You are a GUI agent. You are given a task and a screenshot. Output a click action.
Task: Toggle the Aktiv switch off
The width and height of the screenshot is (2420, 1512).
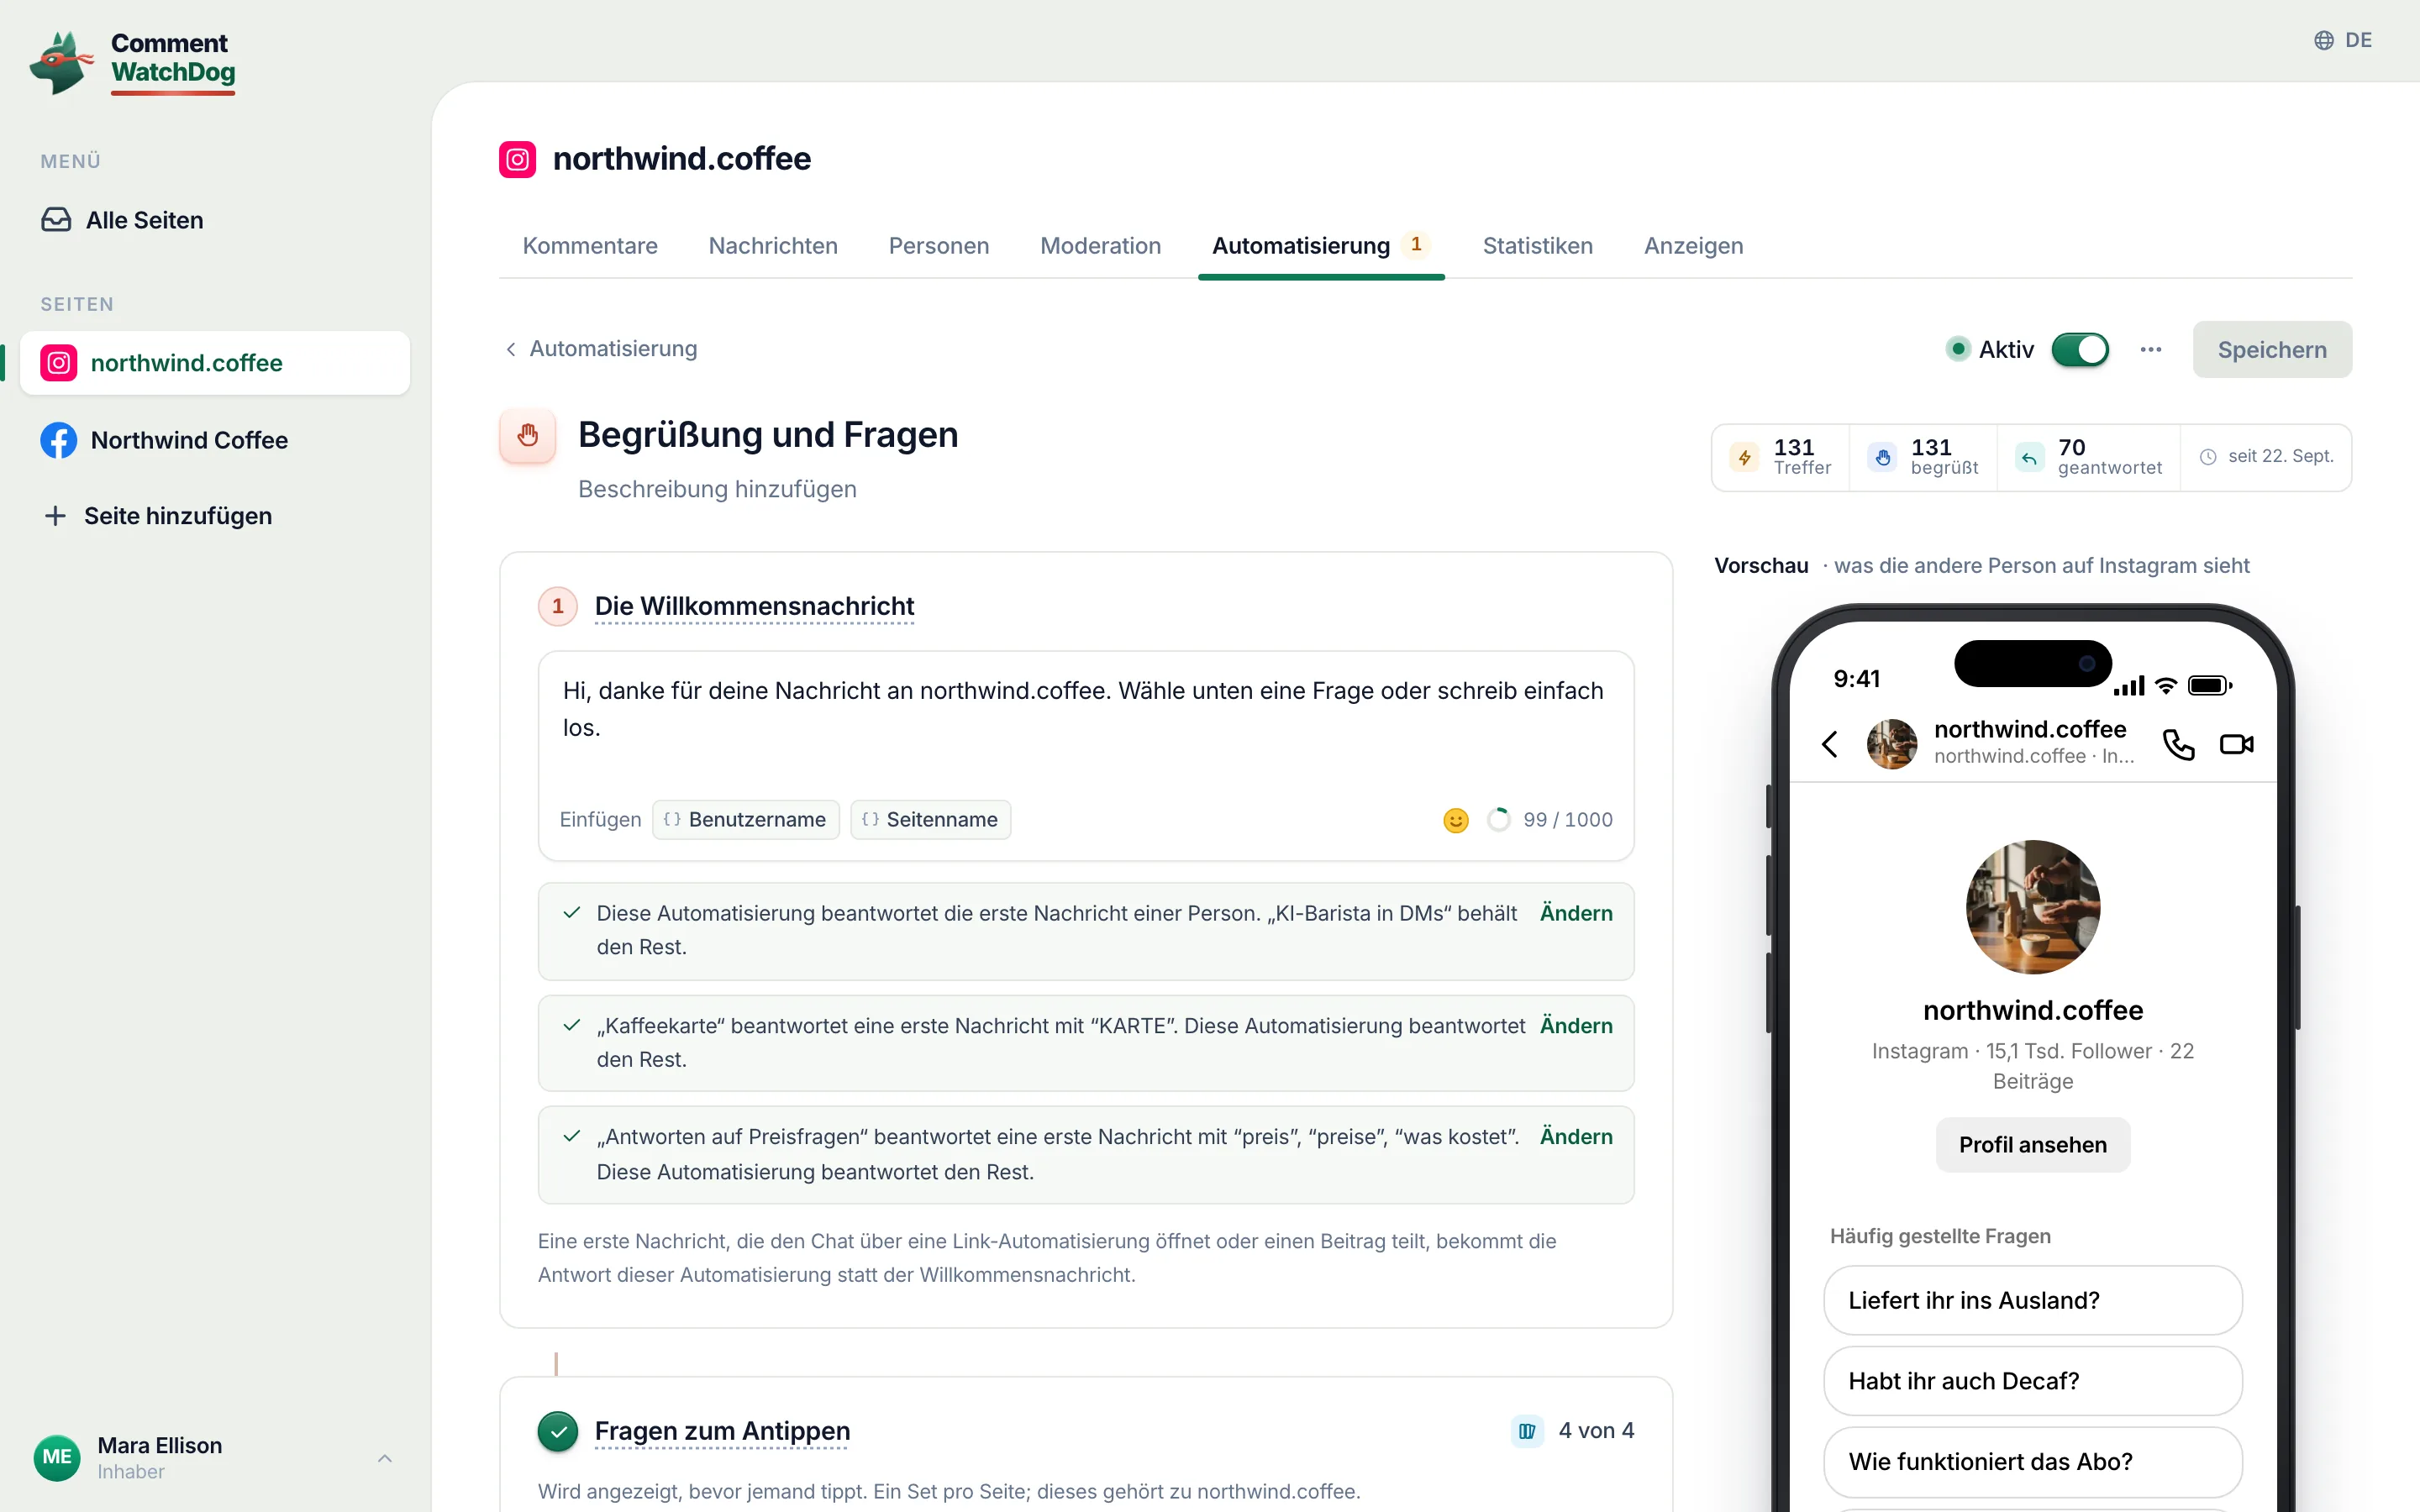[2080, 350]
